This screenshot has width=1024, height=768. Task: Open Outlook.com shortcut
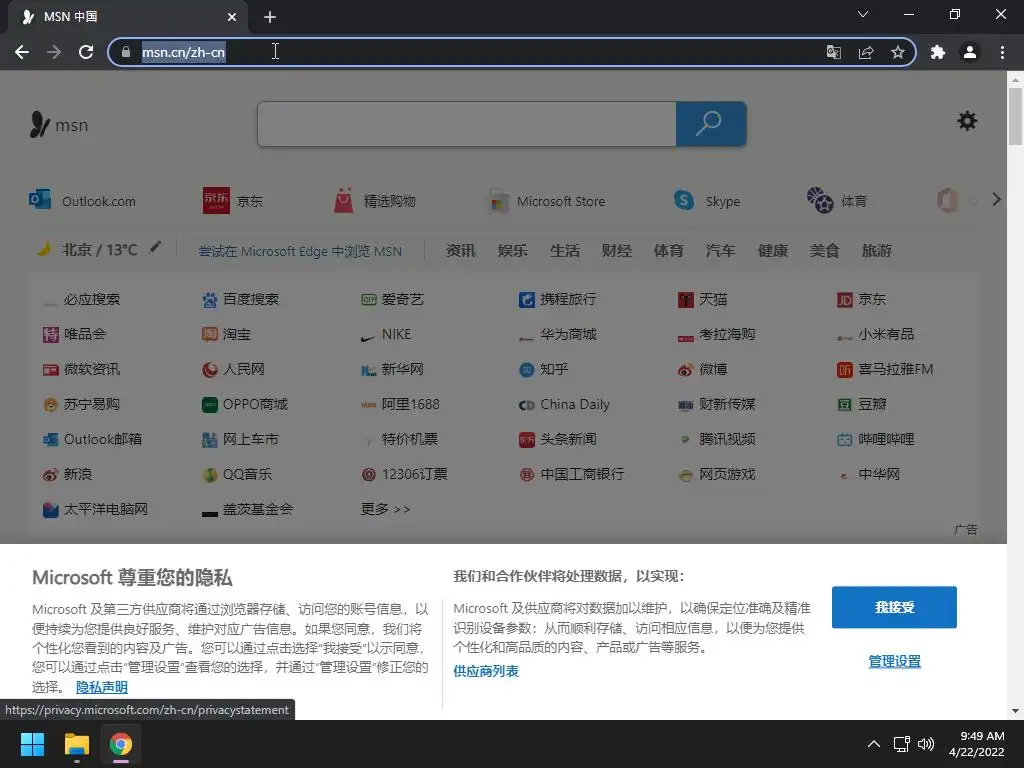point(83,200)
